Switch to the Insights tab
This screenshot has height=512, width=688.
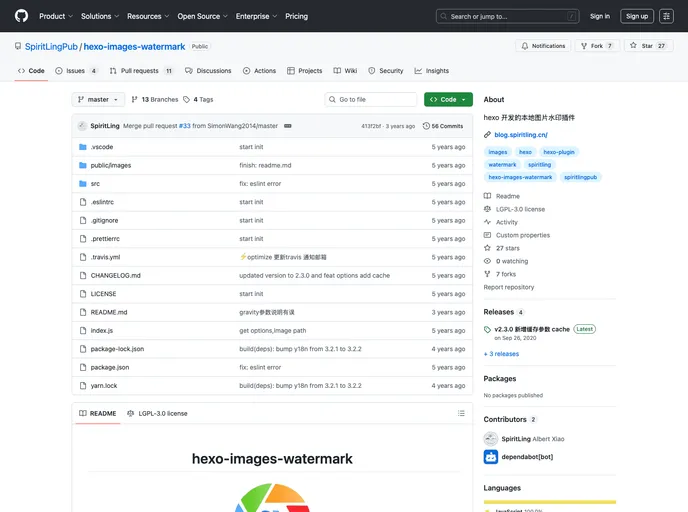click(x=432, y=71)
